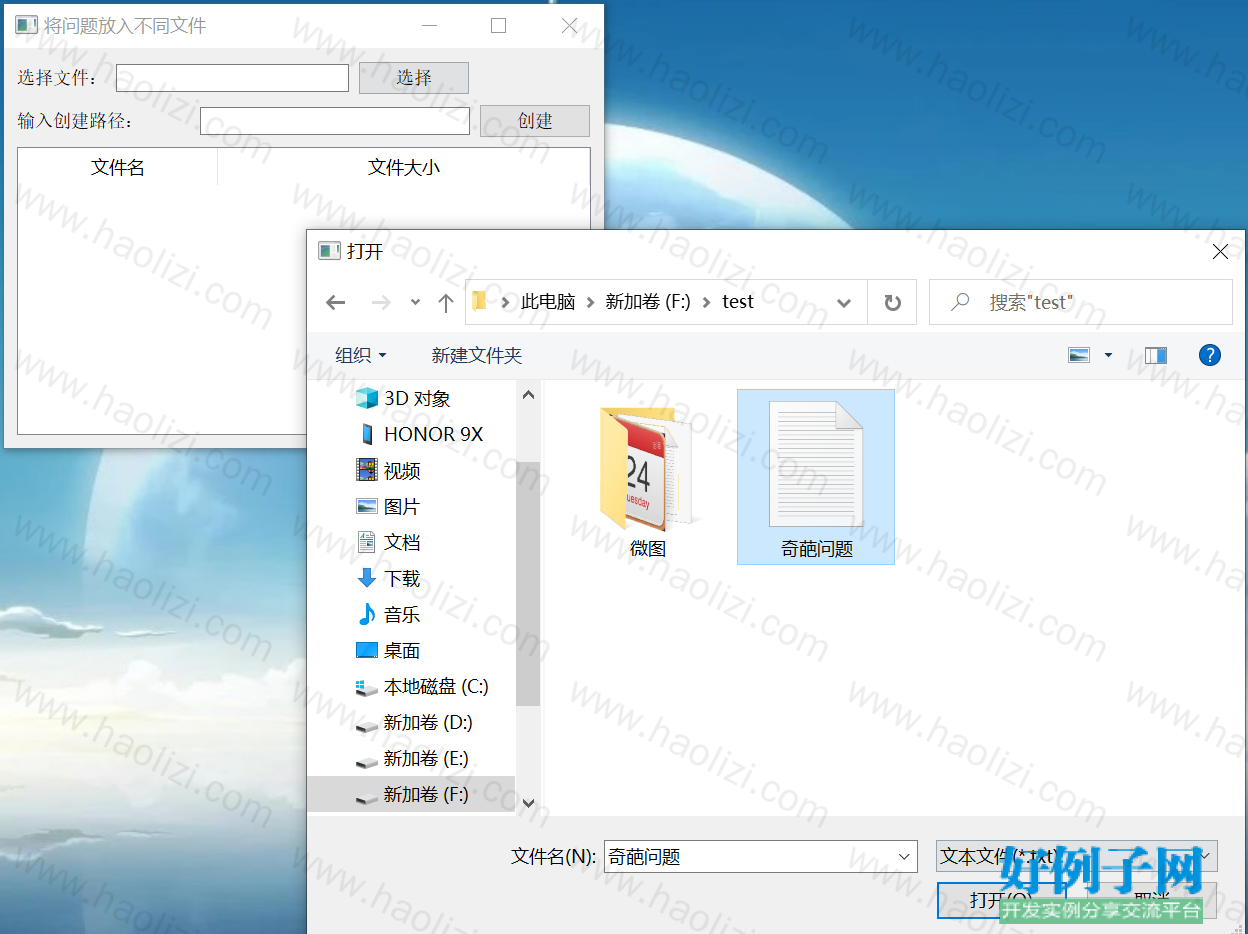Click the 音乐 note icon

(x=367, y=614)
